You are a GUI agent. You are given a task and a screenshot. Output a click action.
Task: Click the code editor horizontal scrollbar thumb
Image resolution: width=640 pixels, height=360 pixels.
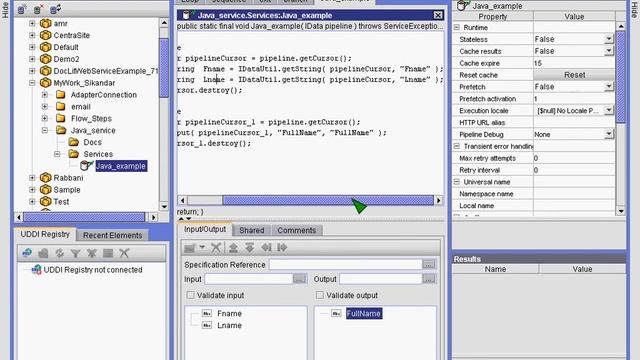coord(328,200)
